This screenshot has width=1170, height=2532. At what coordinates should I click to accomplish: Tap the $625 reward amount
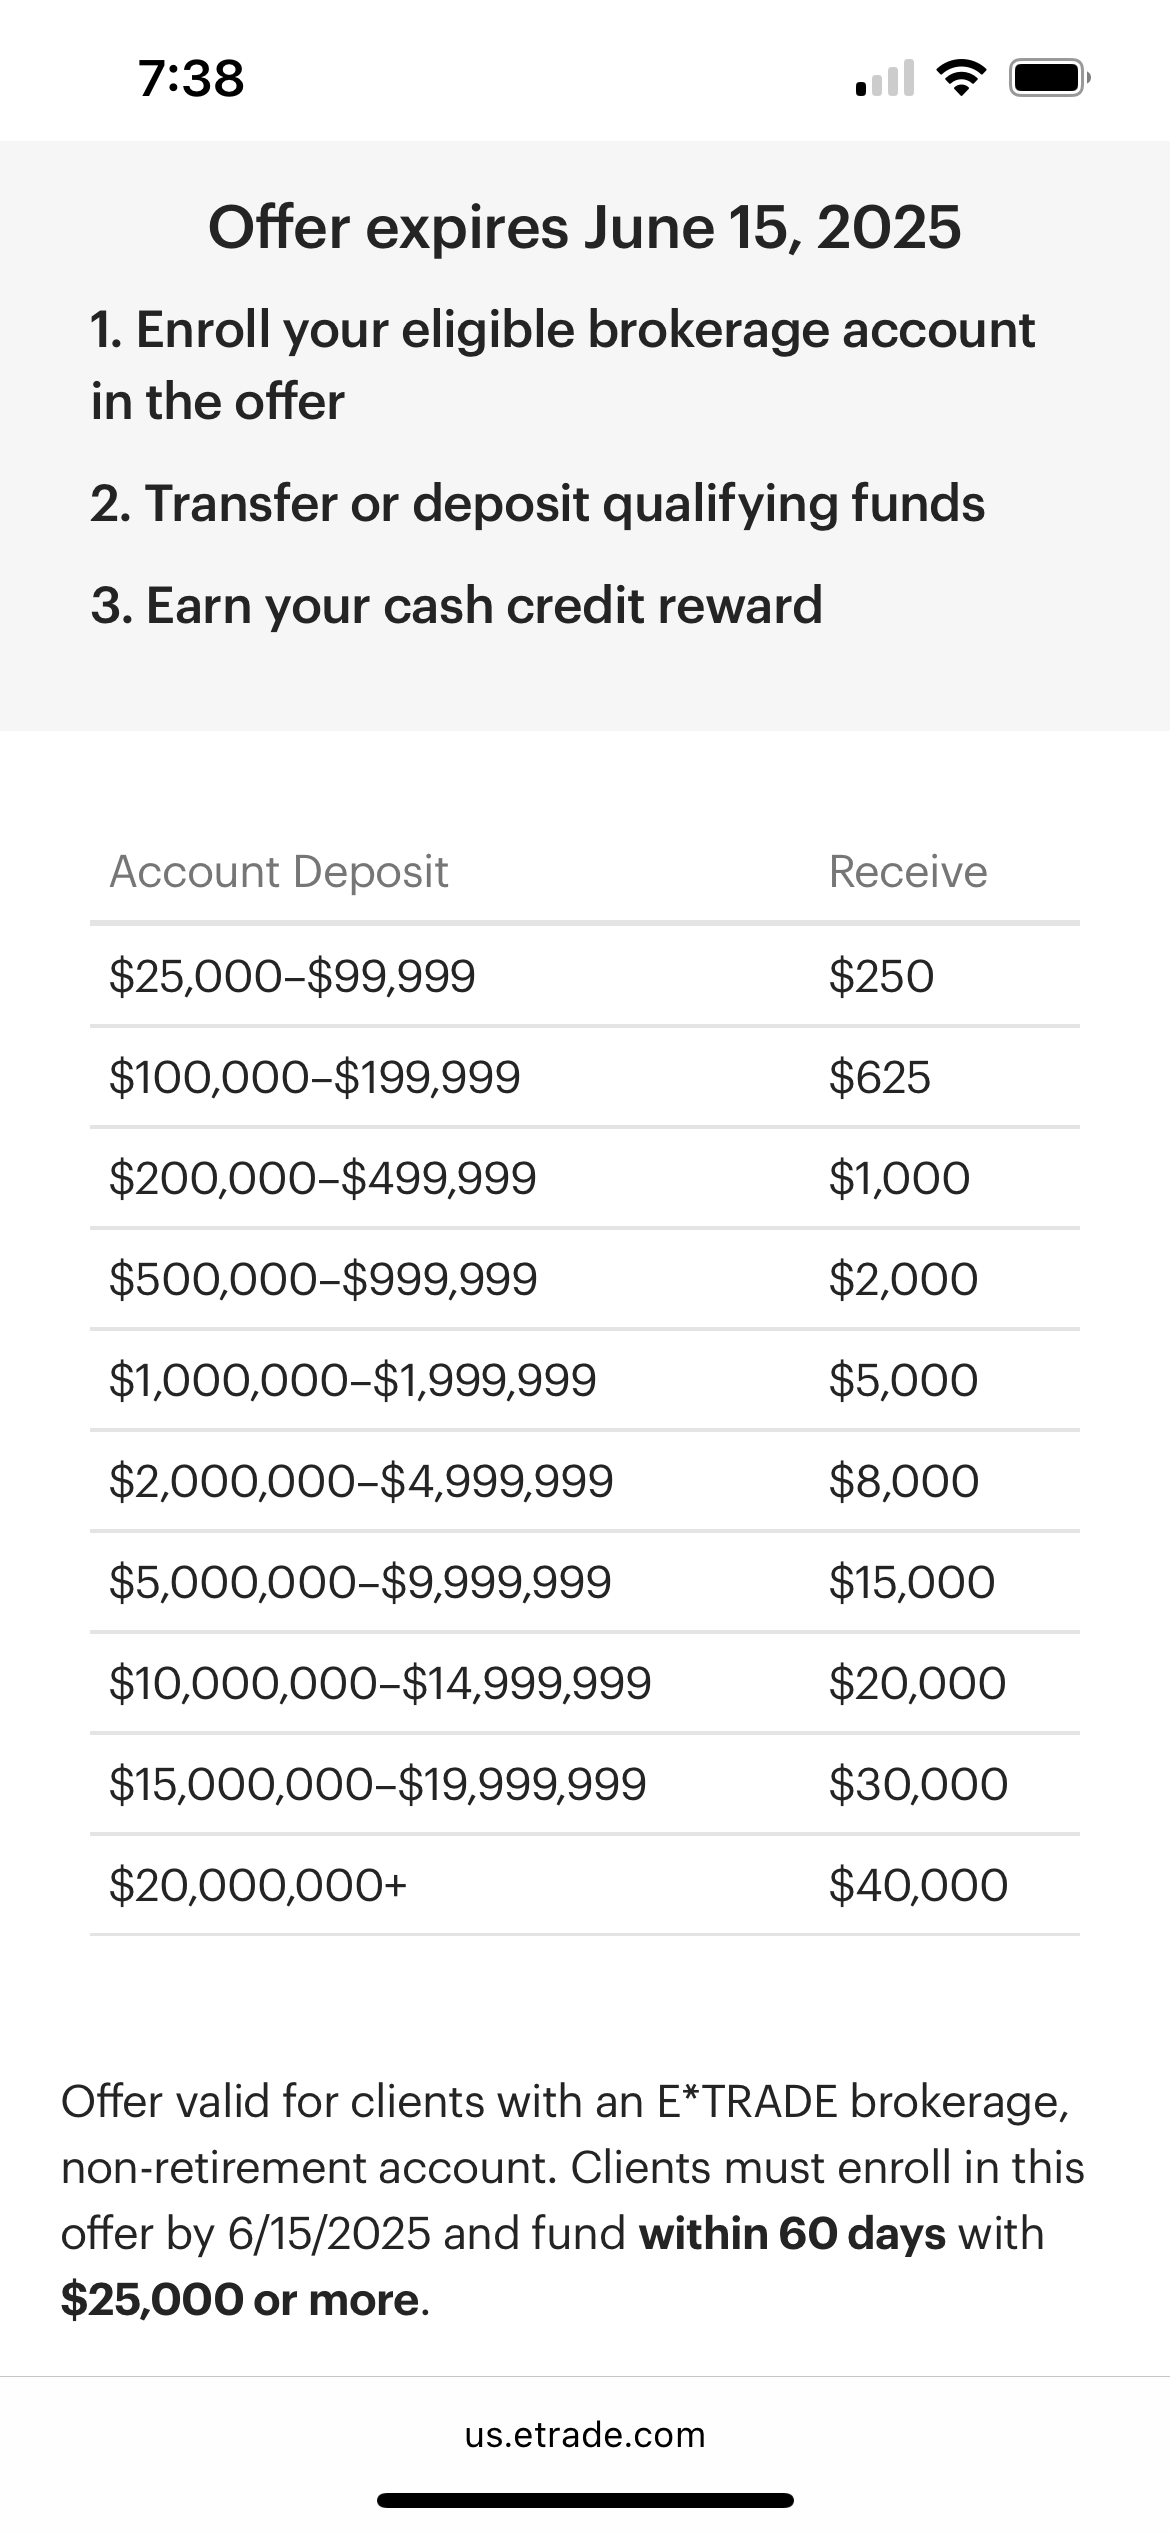pyautogui.click(x=880, y=1078)
